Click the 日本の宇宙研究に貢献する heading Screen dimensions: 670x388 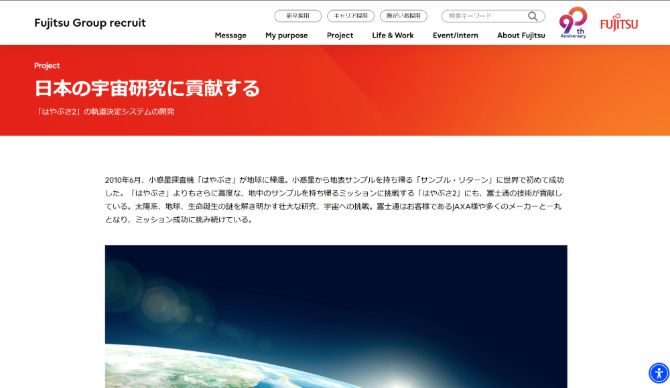(147, 88)
